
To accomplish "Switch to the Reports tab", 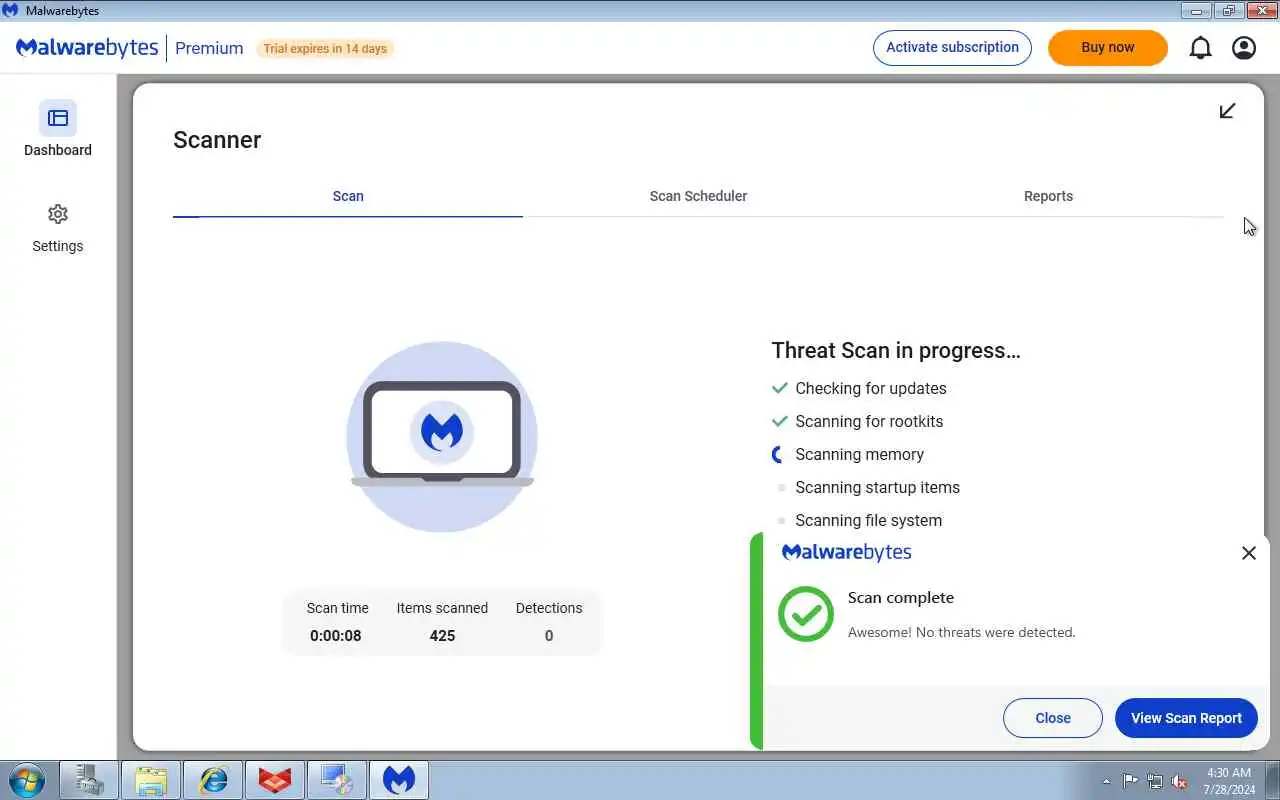I will [1048, 196].
